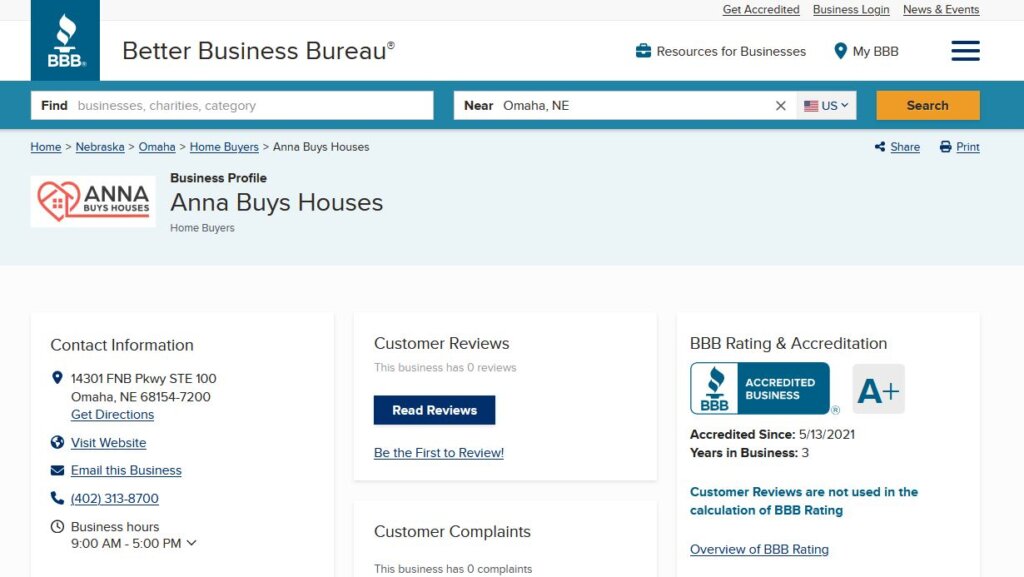Open Business Login link
This screenshot has width=1024, height=577.
click(851, 10)
